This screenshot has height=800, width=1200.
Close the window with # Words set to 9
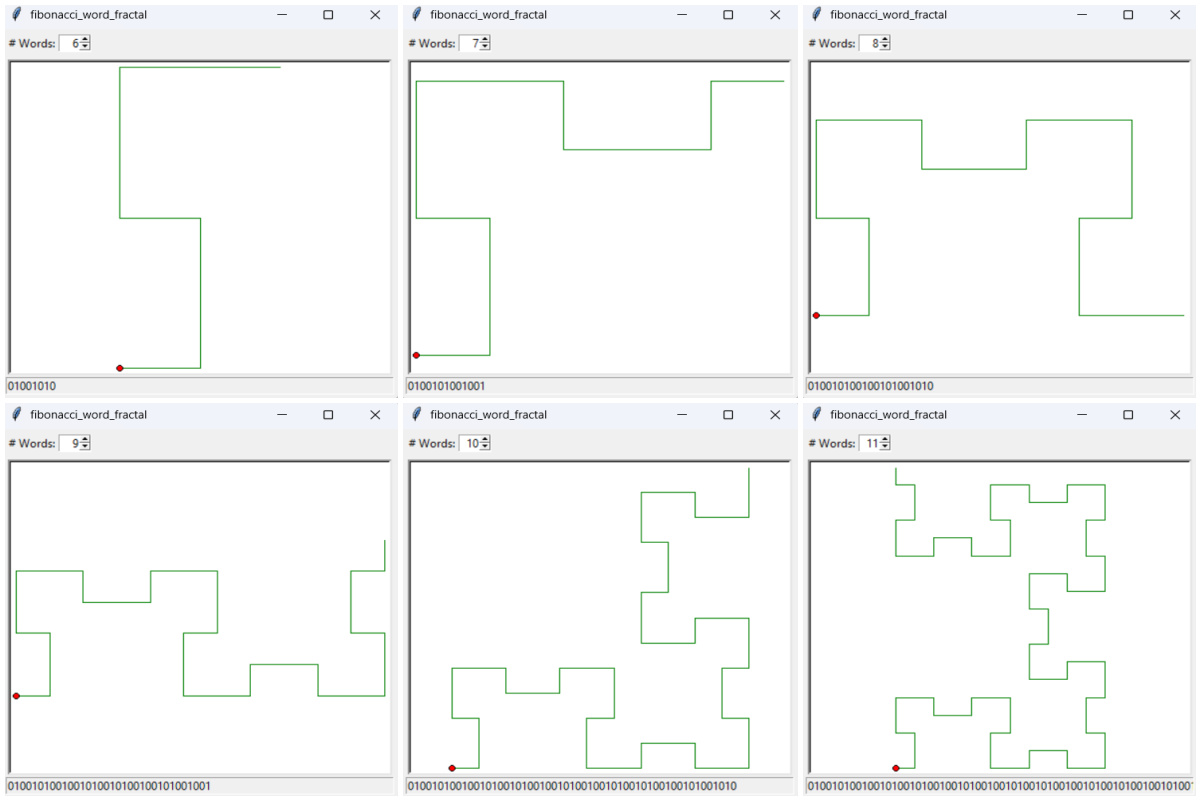tap(375, 415)
